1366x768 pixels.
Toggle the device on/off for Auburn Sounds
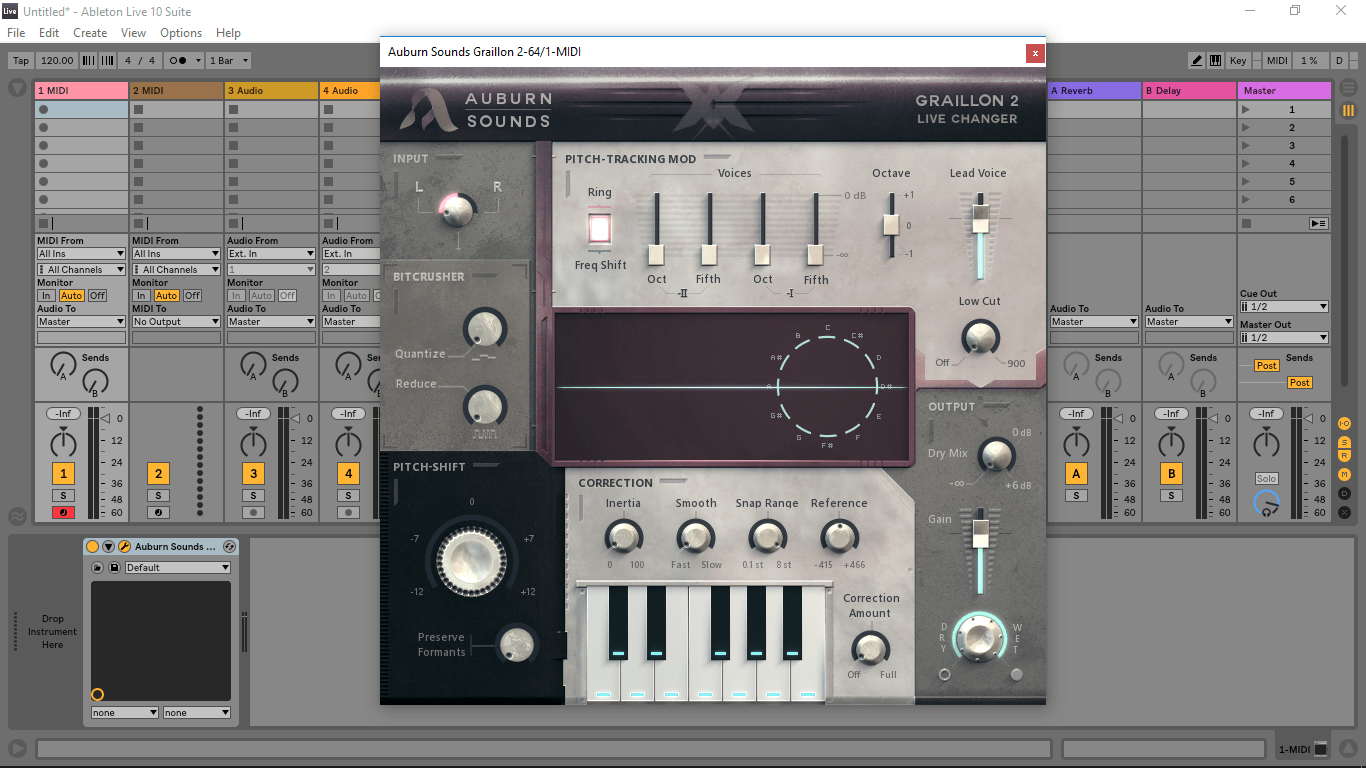pyautogui.click(x=93, y=547)
